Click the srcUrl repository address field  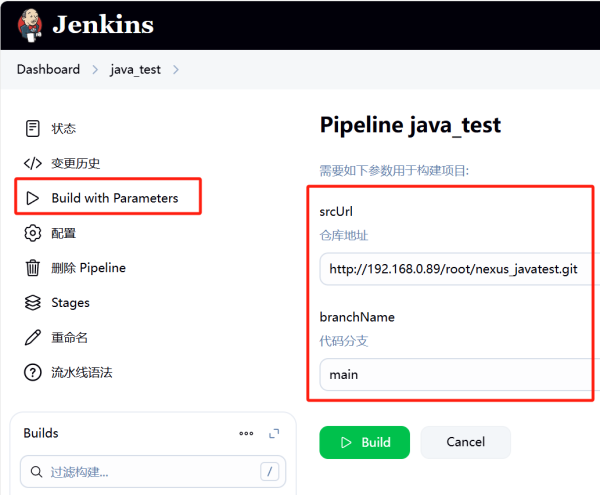pos(459,269)
